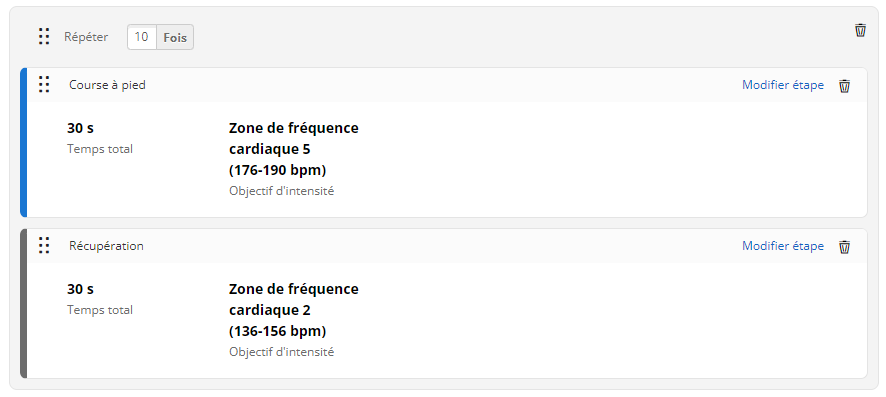Viewport: 886px width, 397px height.
Task: Click the Récupération step drag handle
Action: 44,246
